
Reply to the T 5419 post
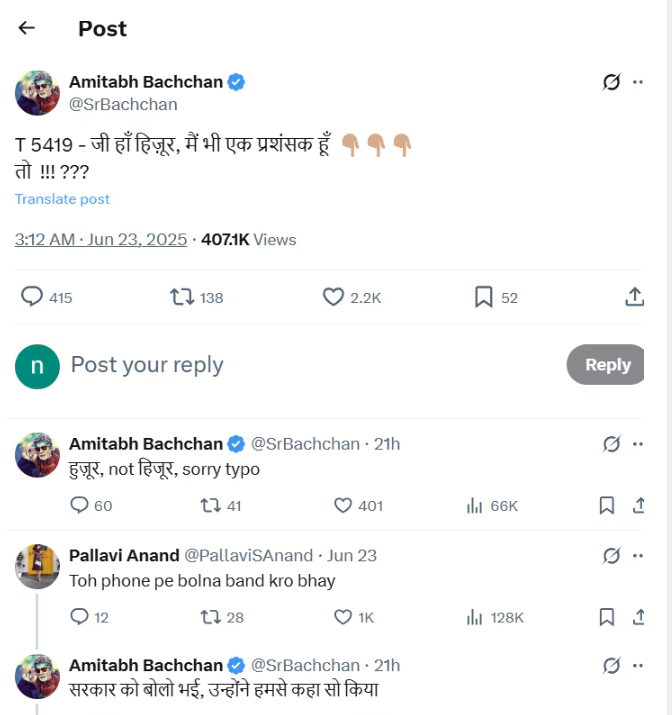tap(33, 297)
